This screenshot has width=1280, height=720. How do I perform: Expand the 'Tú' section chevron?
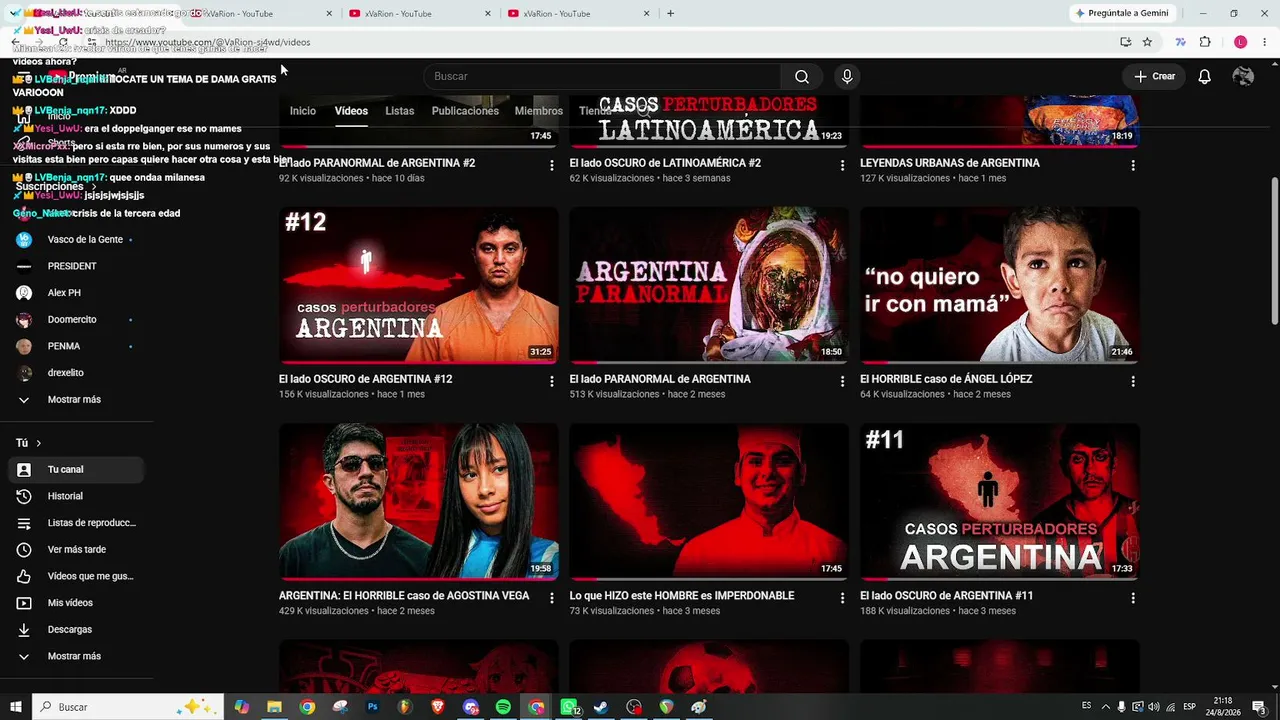pyautogui.click(x=39, y=443)
